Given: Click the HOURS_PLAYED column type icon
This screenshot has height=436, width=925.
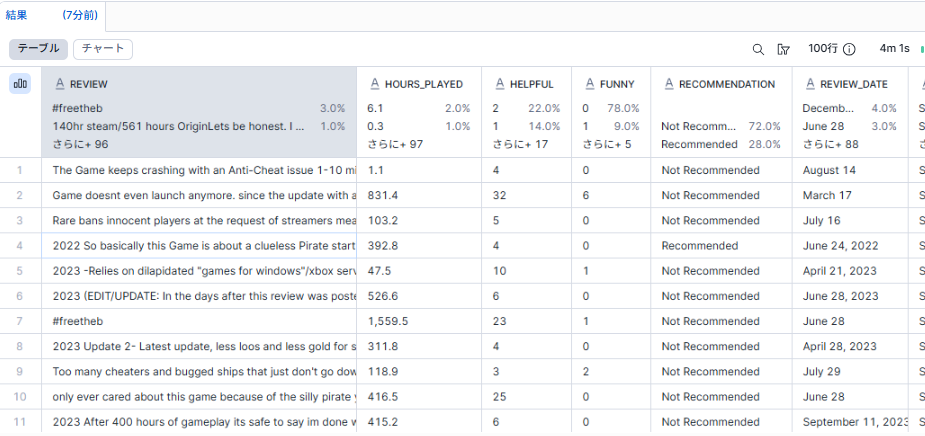Looking at the screenshot, I should point(374,85).
